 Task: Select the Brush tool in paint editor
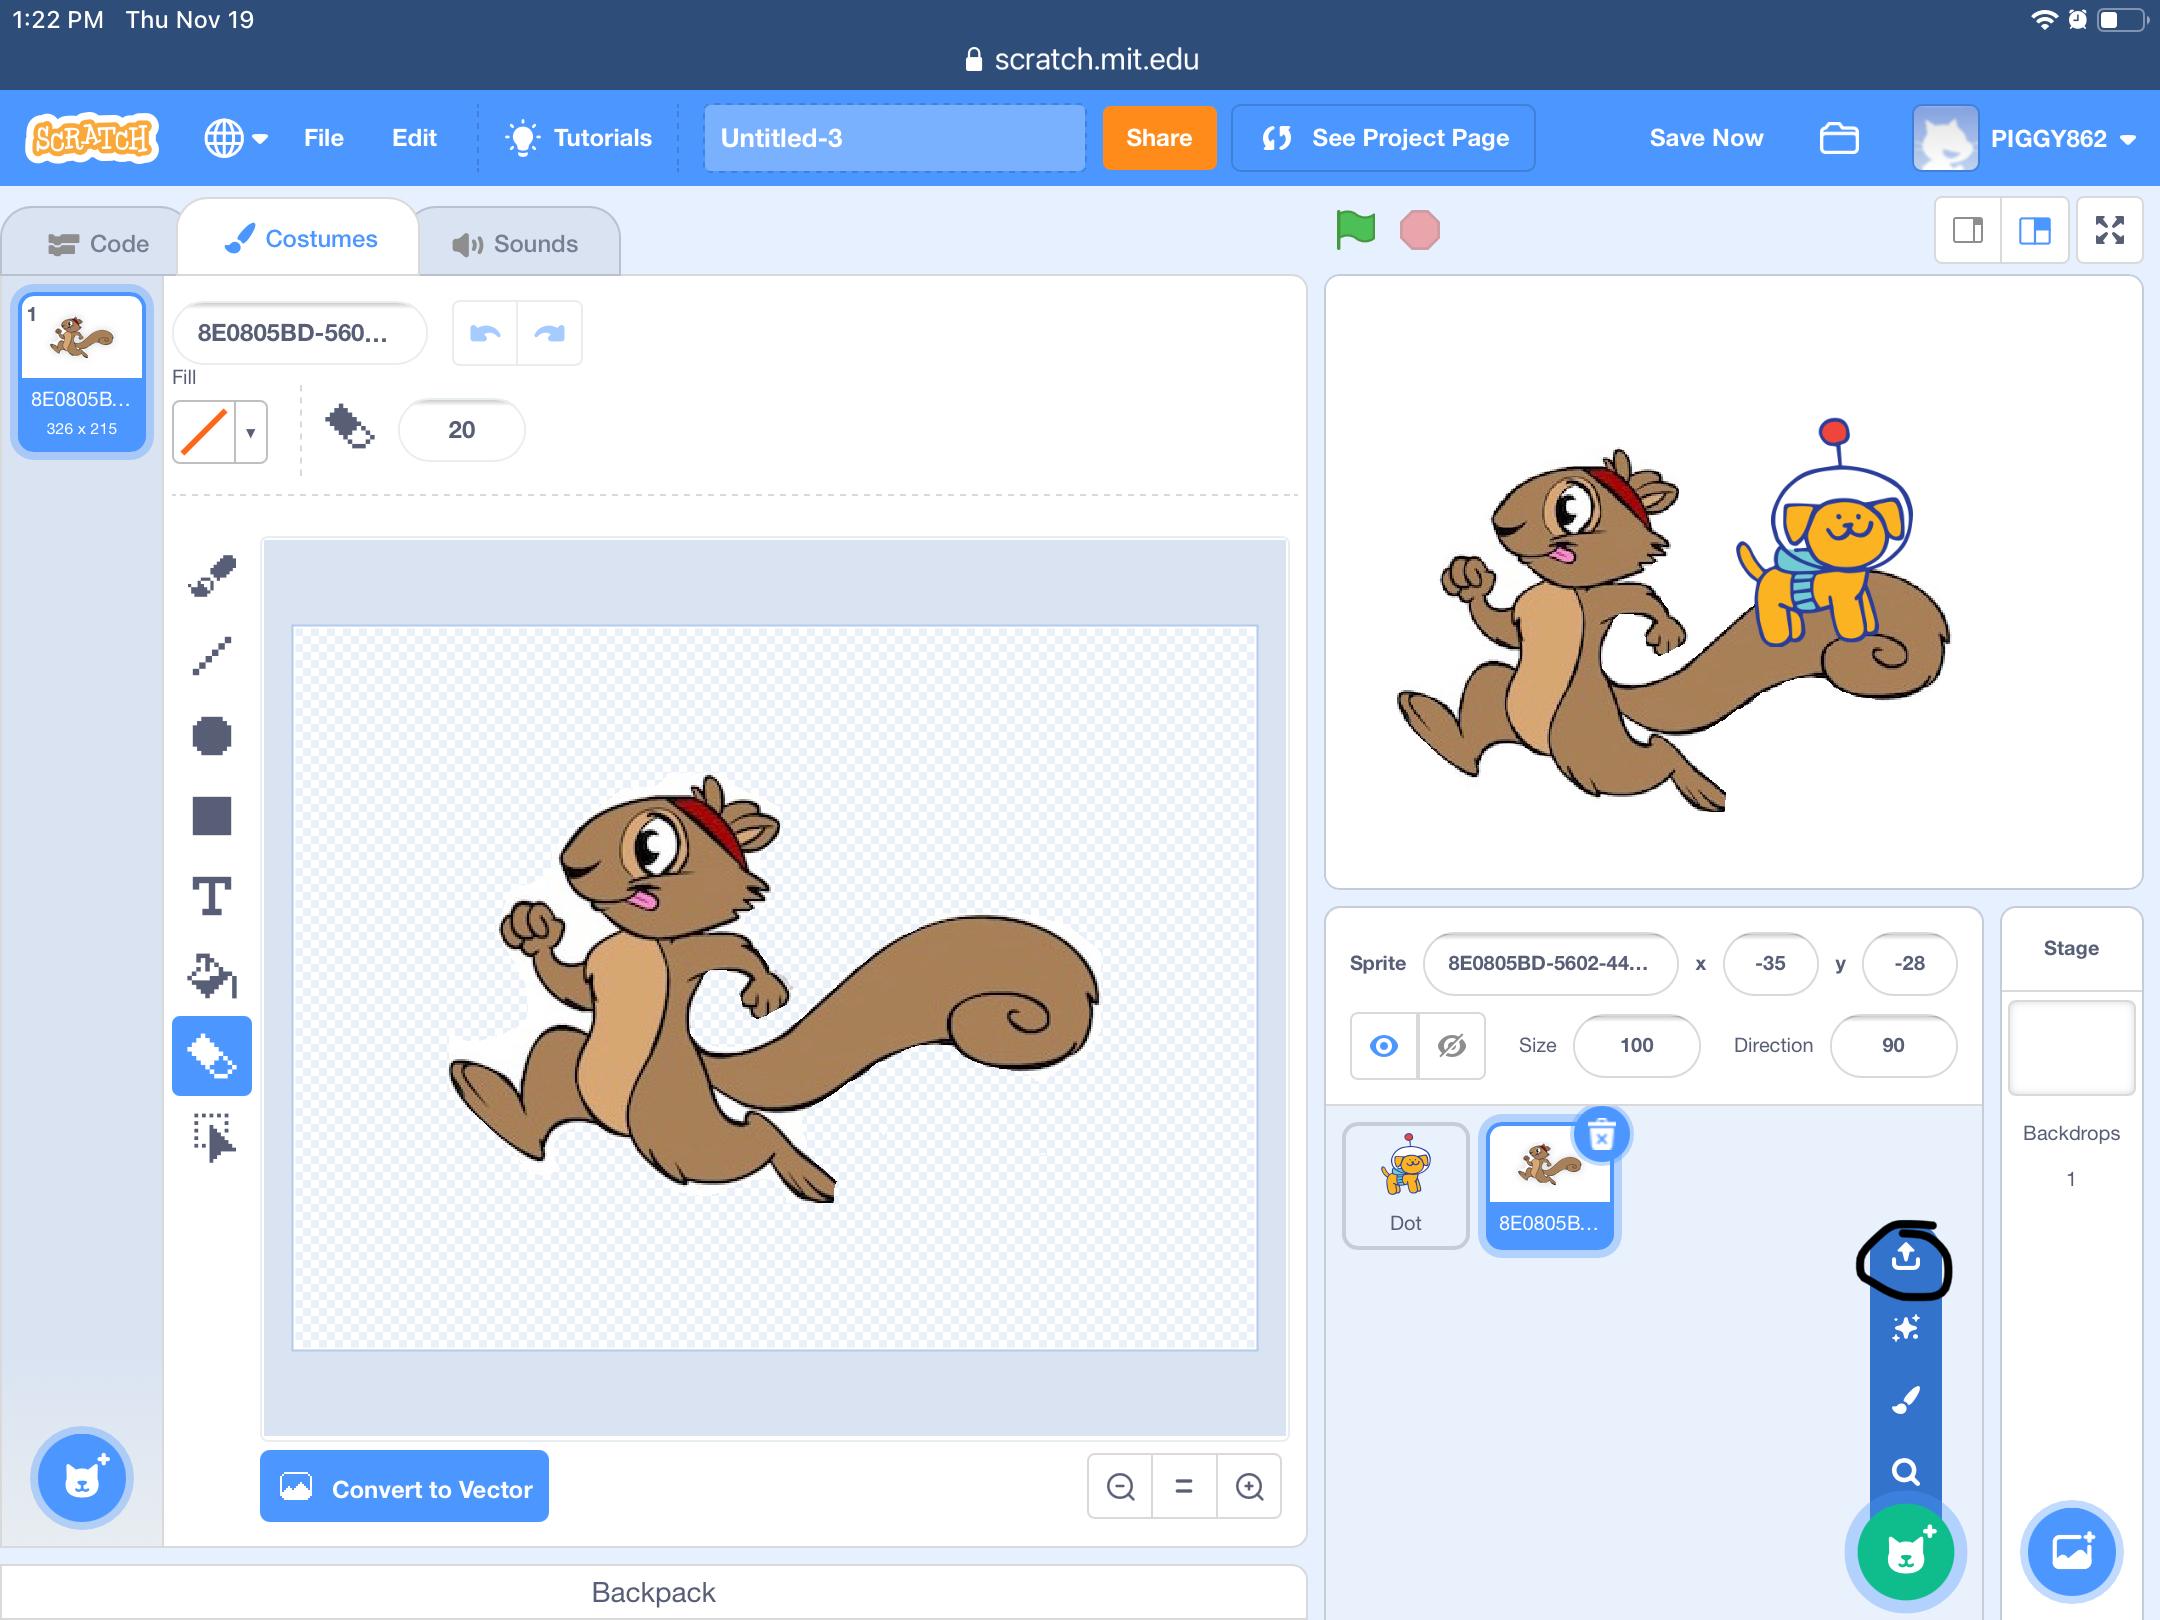pos(212,576)
